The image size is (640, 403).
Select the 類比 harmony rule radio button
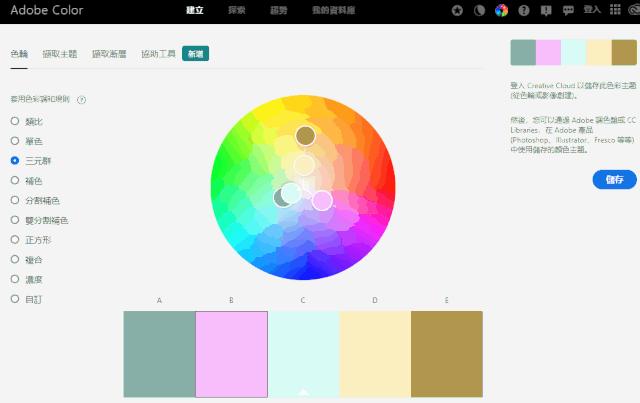coord(15,120)
